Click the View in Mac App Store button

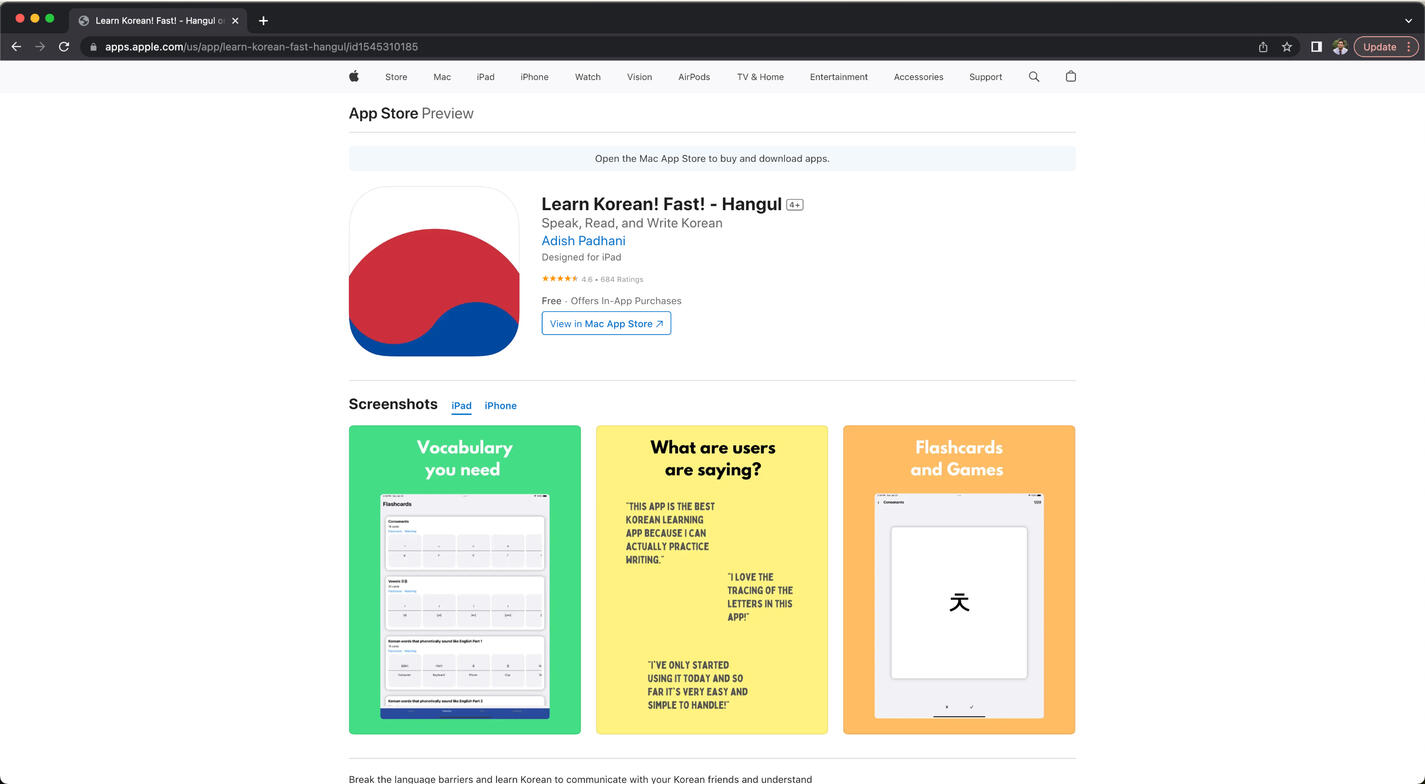pyautogui.click(x=606, y=323)
